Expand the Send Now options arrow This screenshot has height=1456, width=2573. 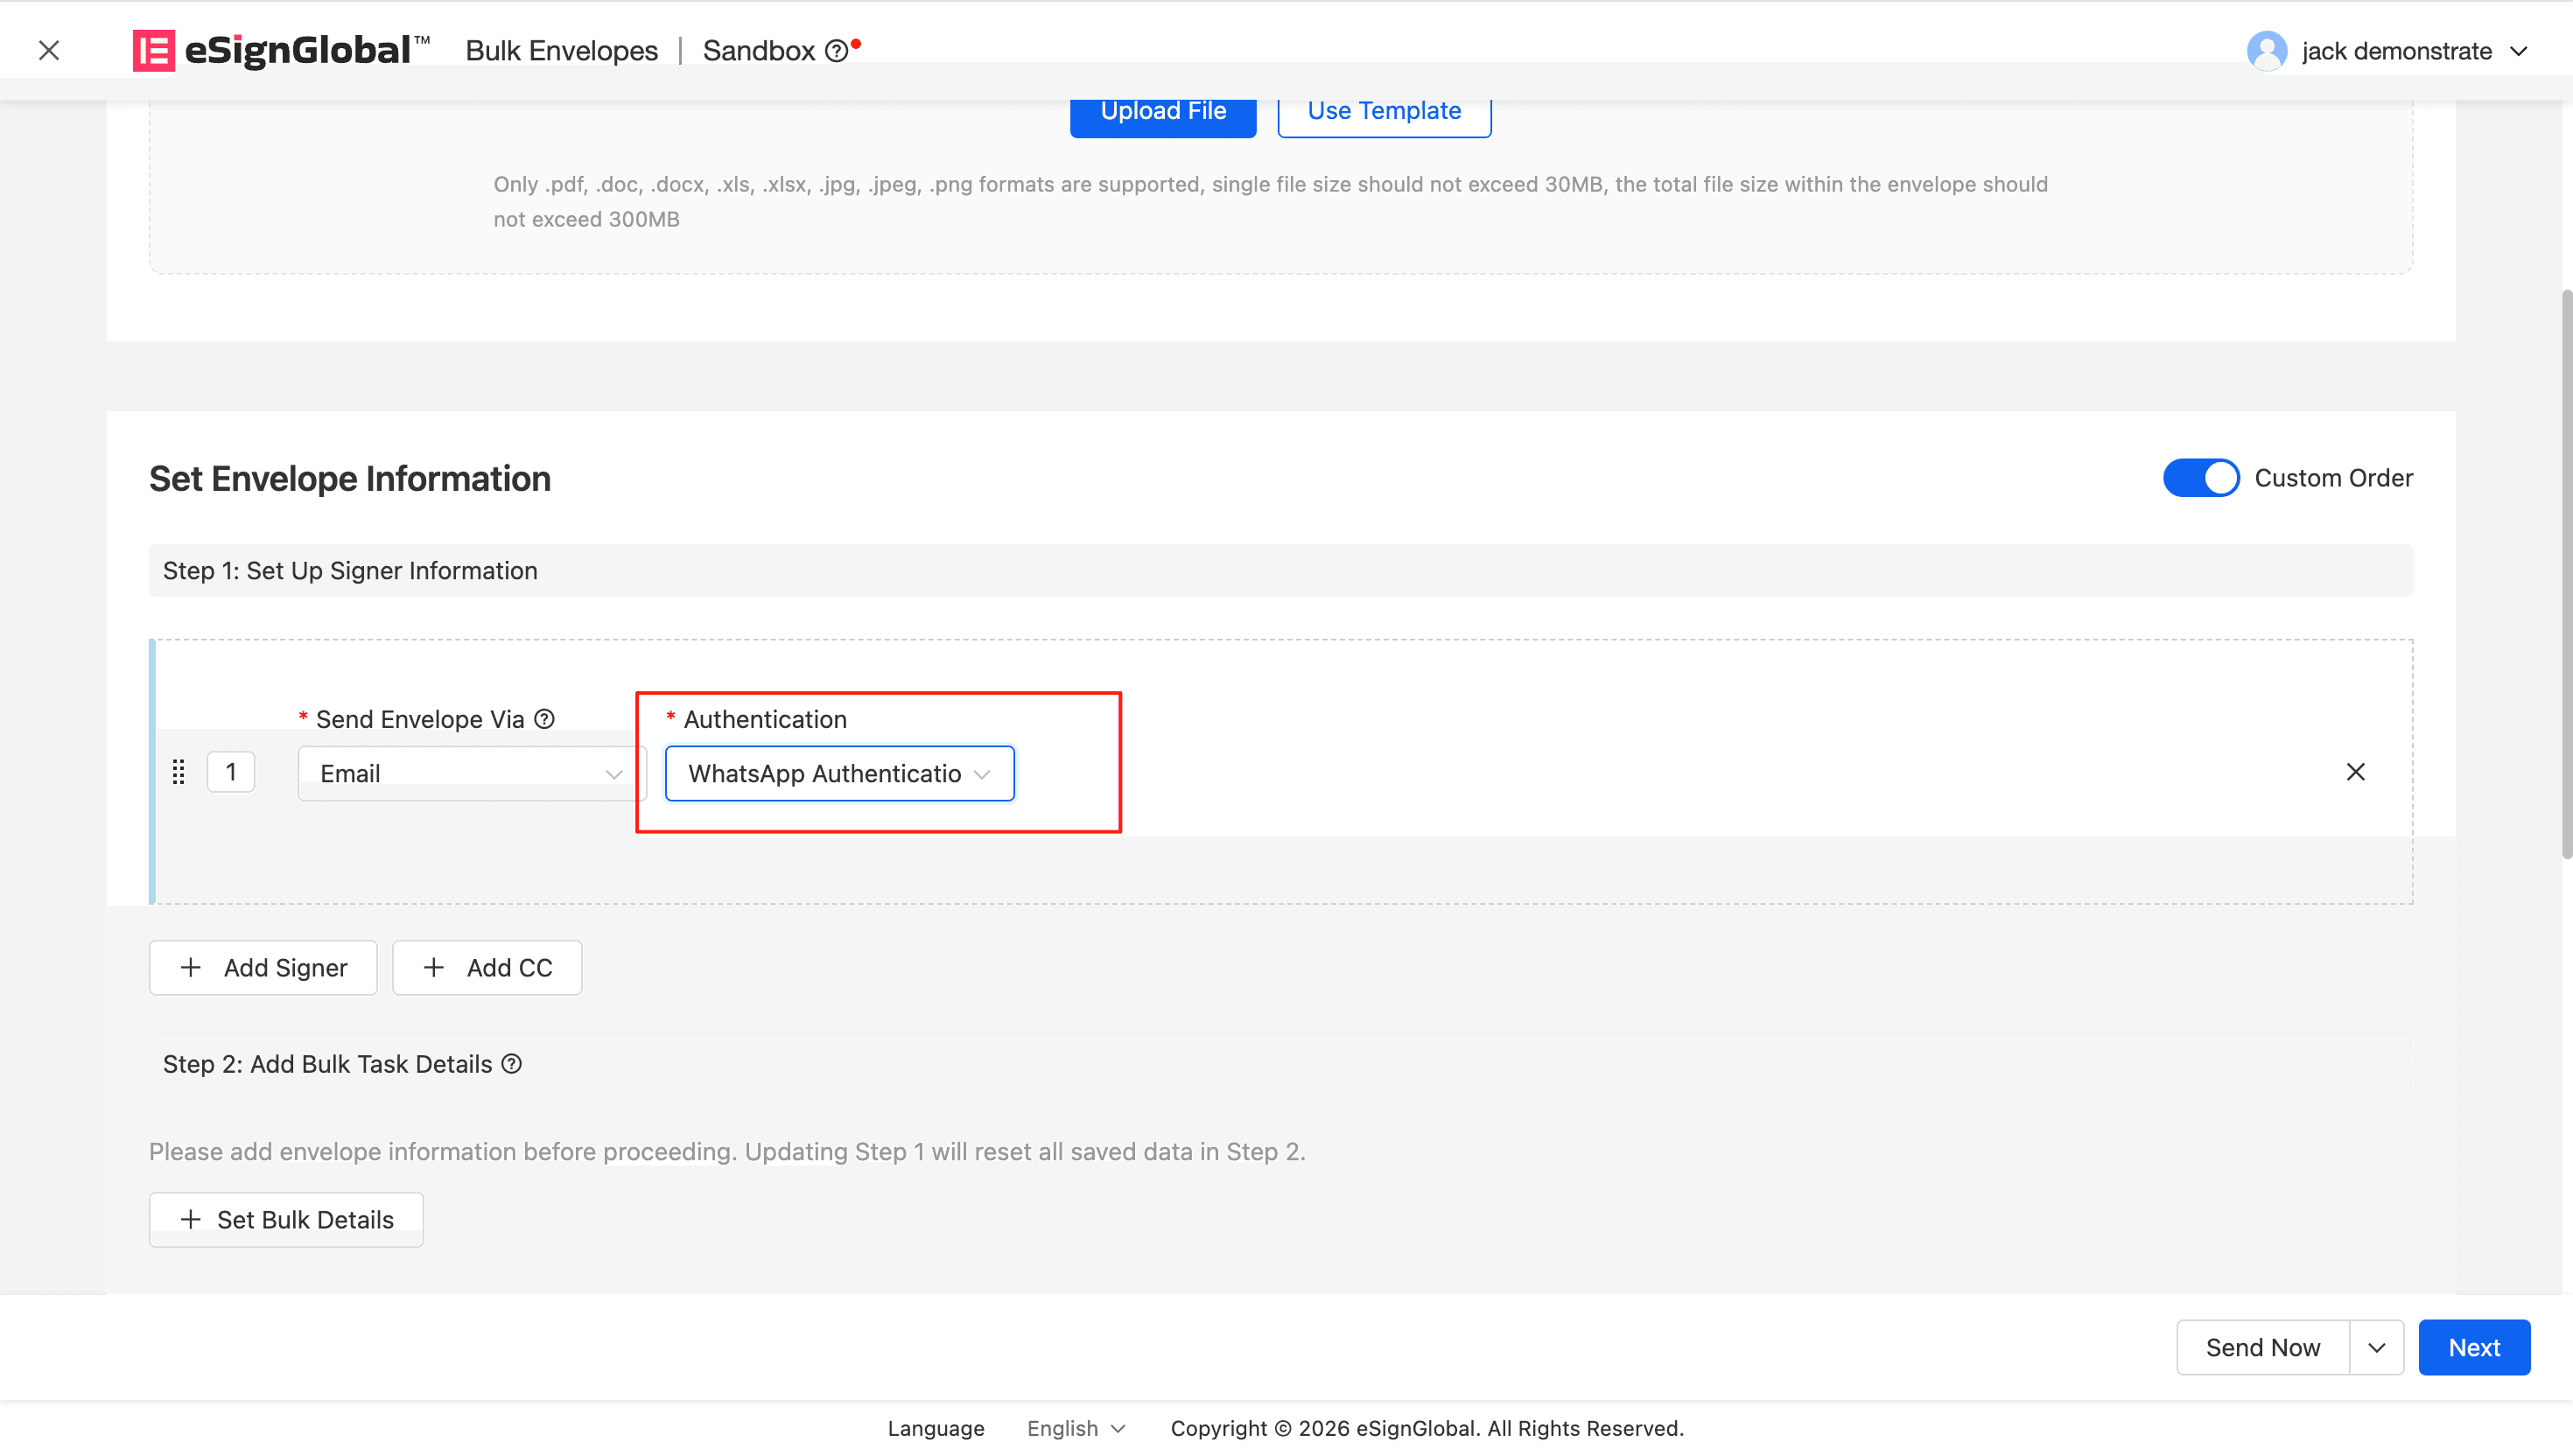click(x=2376, y=1348)
